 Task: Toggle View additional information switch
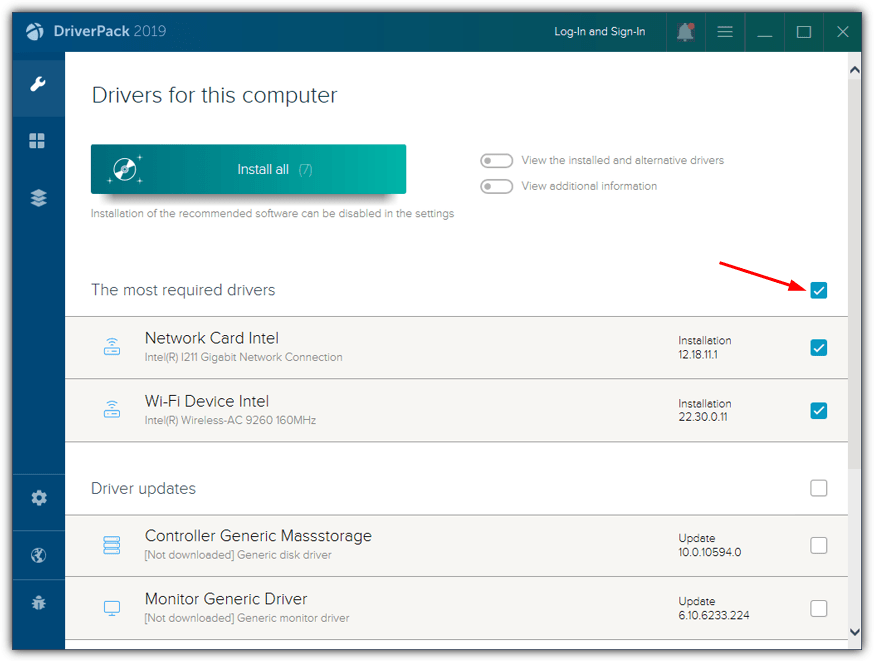coord(496,186)
